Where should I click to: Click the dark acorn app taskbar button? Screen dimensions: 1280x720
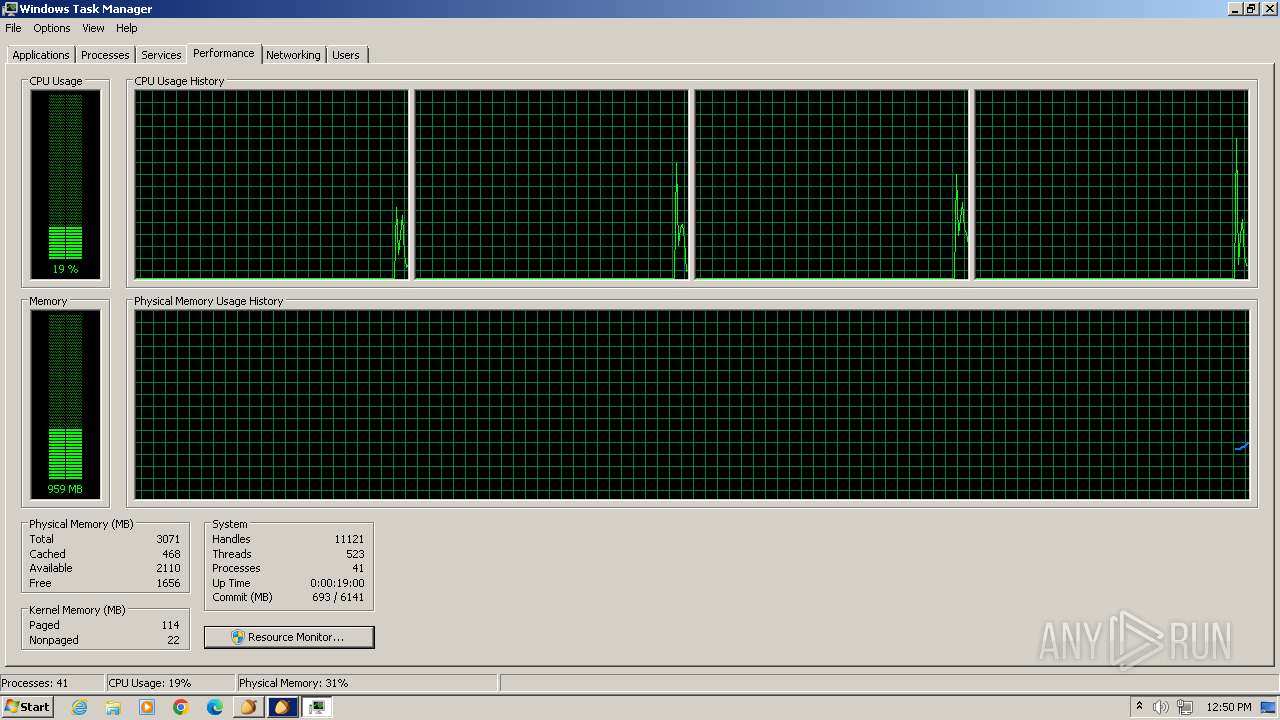[283, 707]
